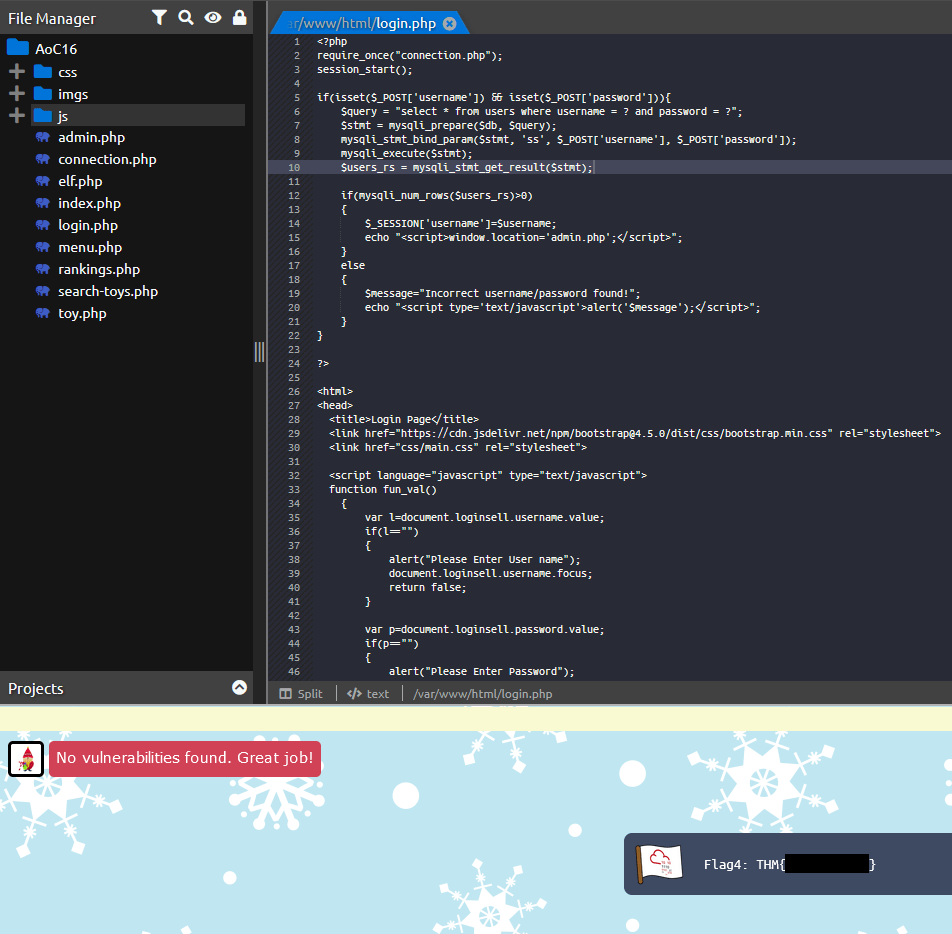Click the flag icon next to Flag4
This screenshot has height=934, width=952.
659,863
